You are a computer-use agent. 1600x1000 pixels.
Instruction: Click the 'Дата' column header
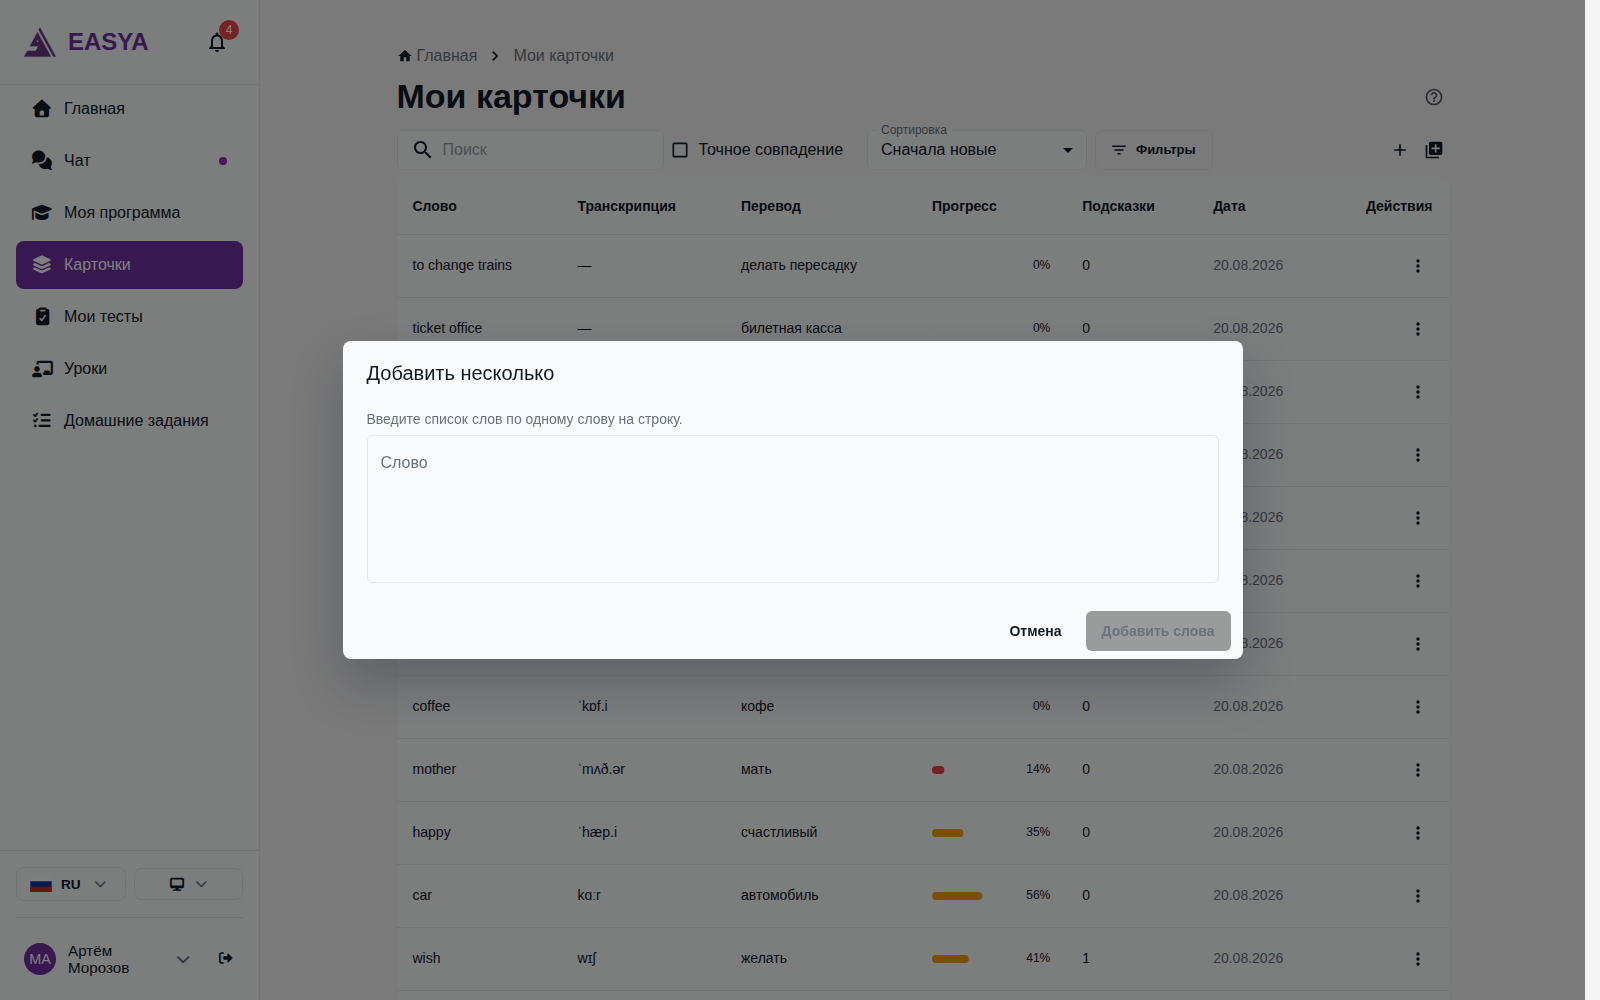pos(1229,207)
